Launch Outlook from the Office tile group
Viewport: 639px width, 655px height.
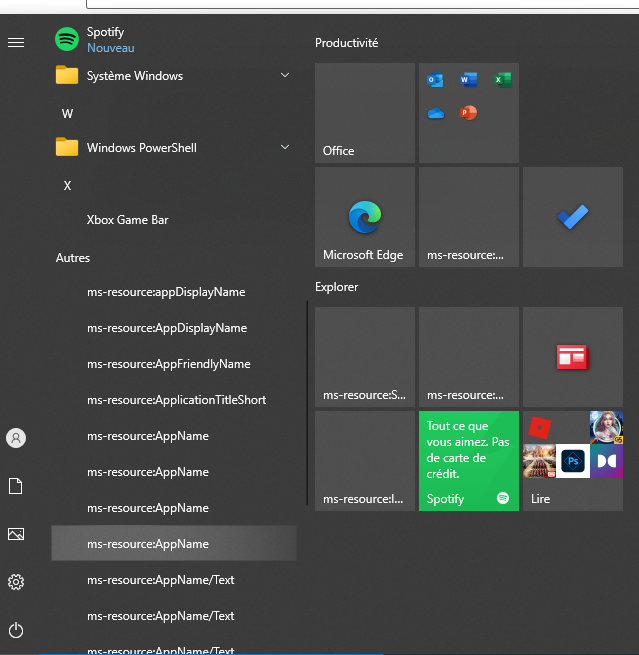click(435, 79)
